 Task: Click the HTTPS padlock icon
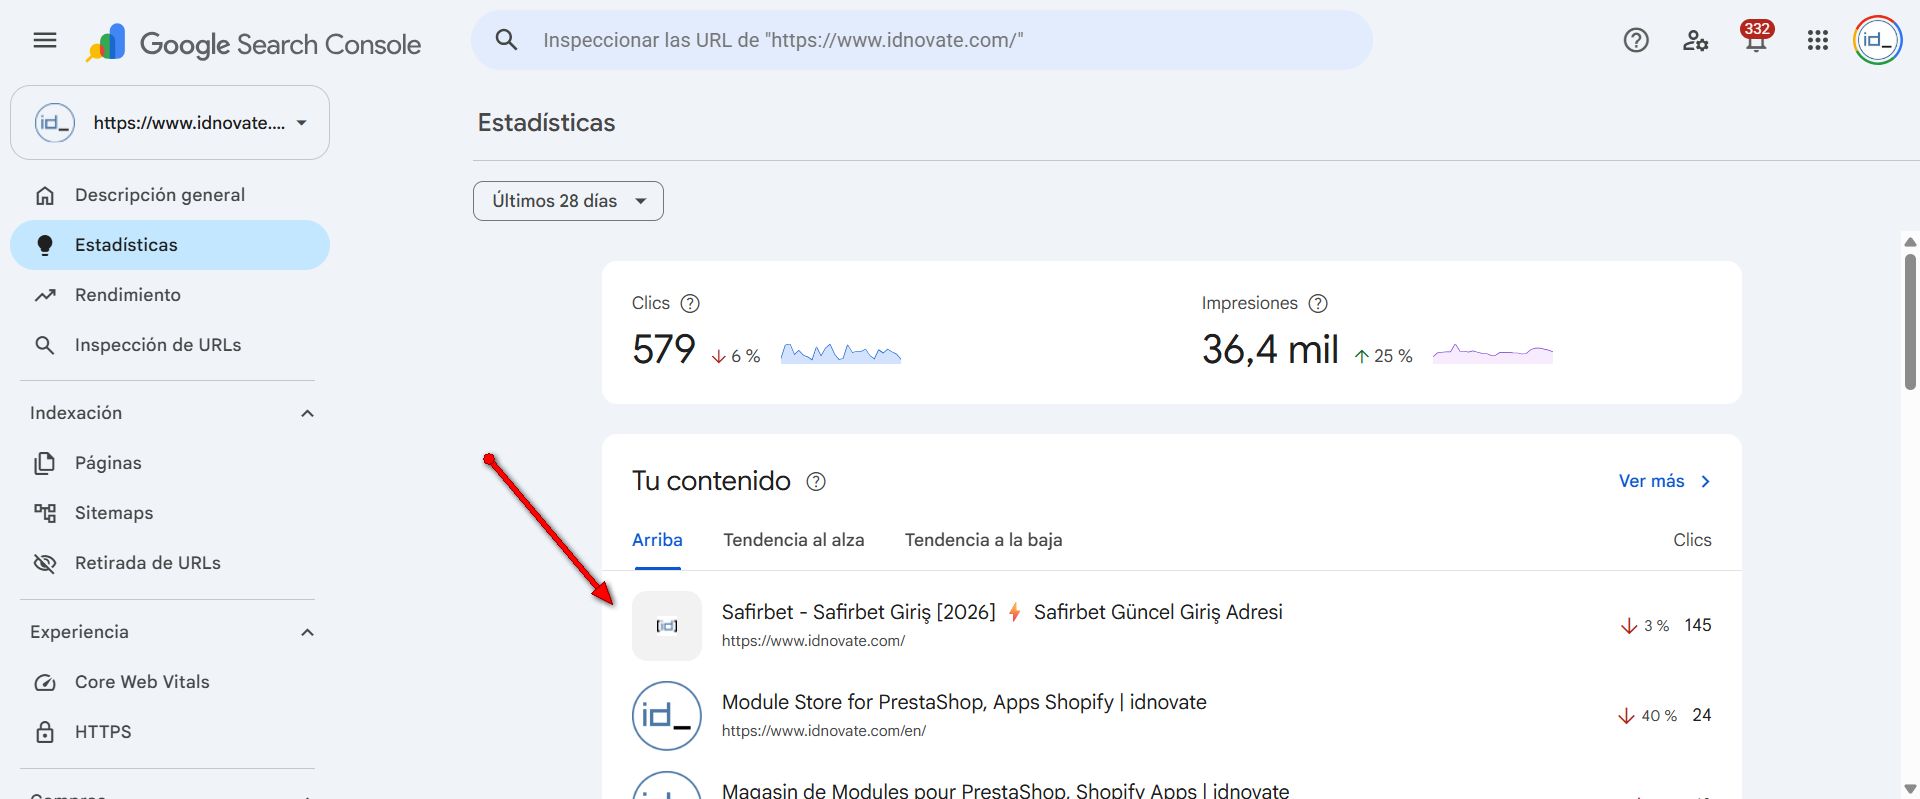pos(45,733)
